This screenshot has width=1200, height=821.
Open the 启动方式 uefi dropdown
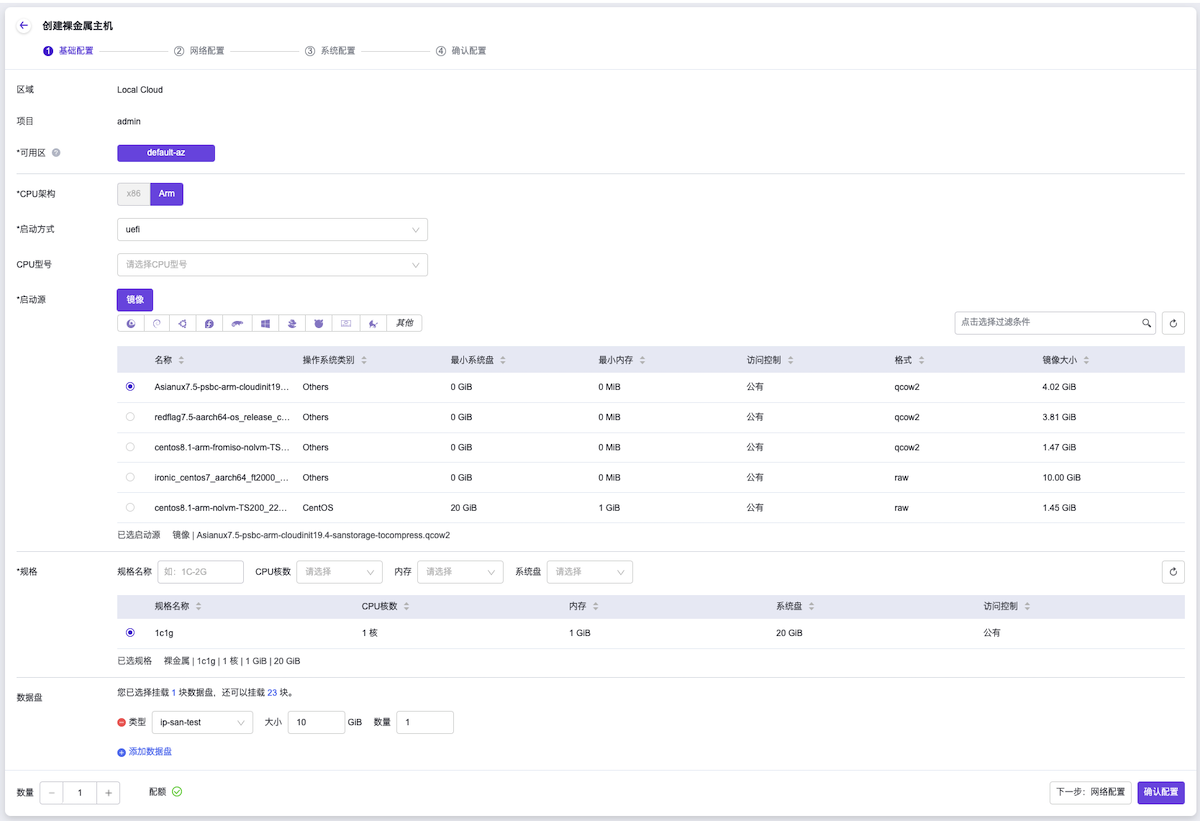[x=272, y=230]
